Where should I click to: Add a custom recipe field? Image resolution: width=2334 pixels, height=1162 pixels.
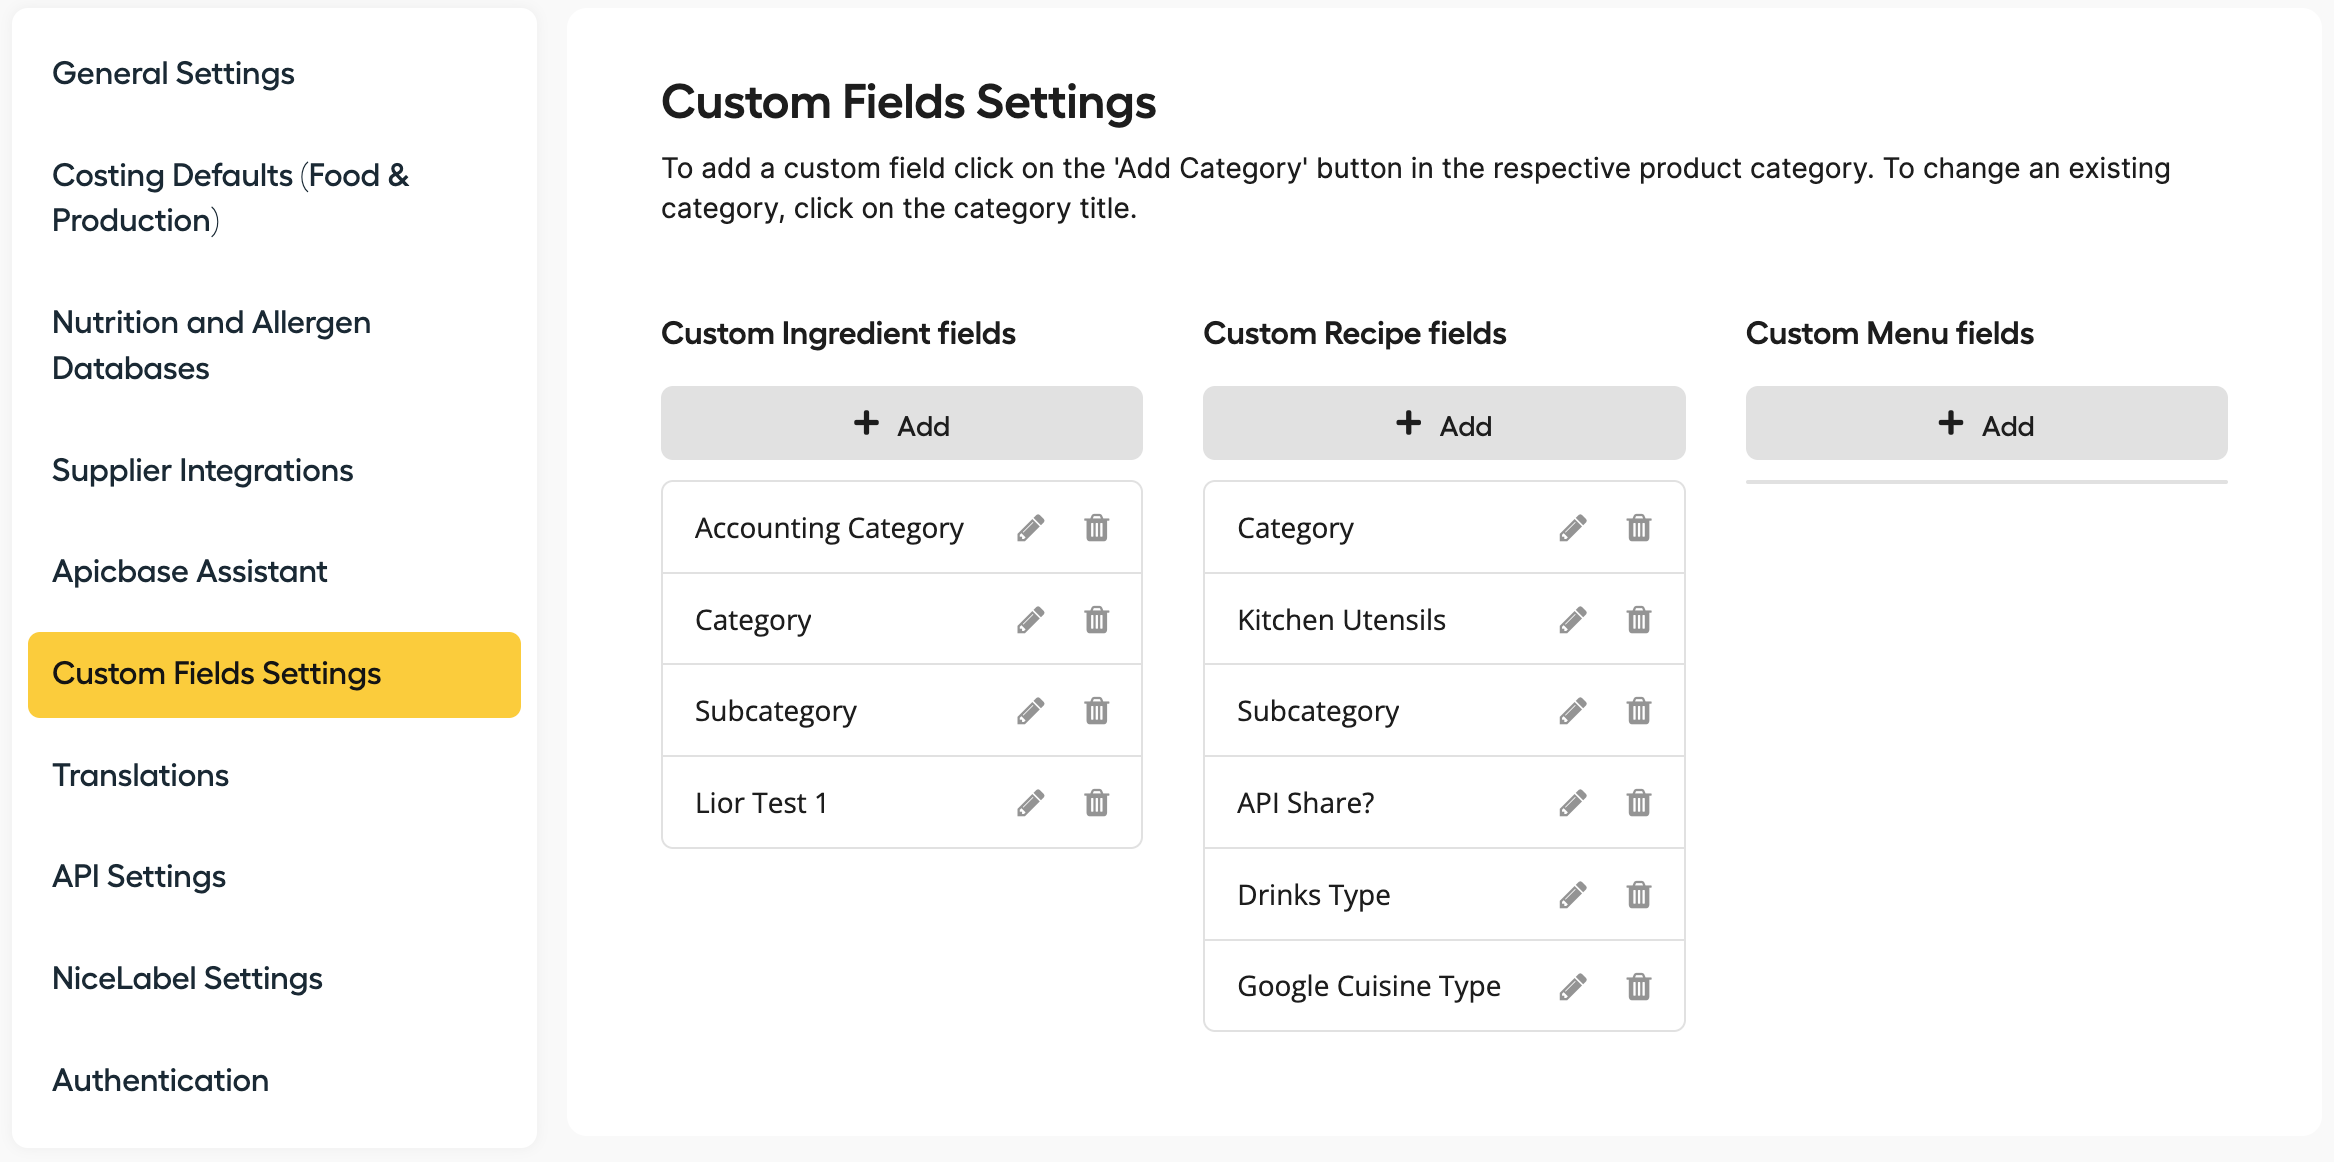(x=1444, y=424)
